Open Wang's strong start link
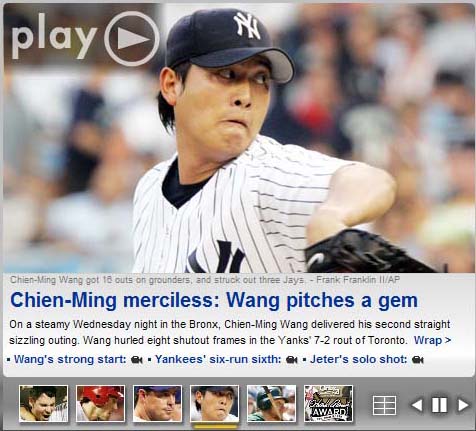Image resolution: width=476 pixels, height=431 pixels. (x=70, y=359)
